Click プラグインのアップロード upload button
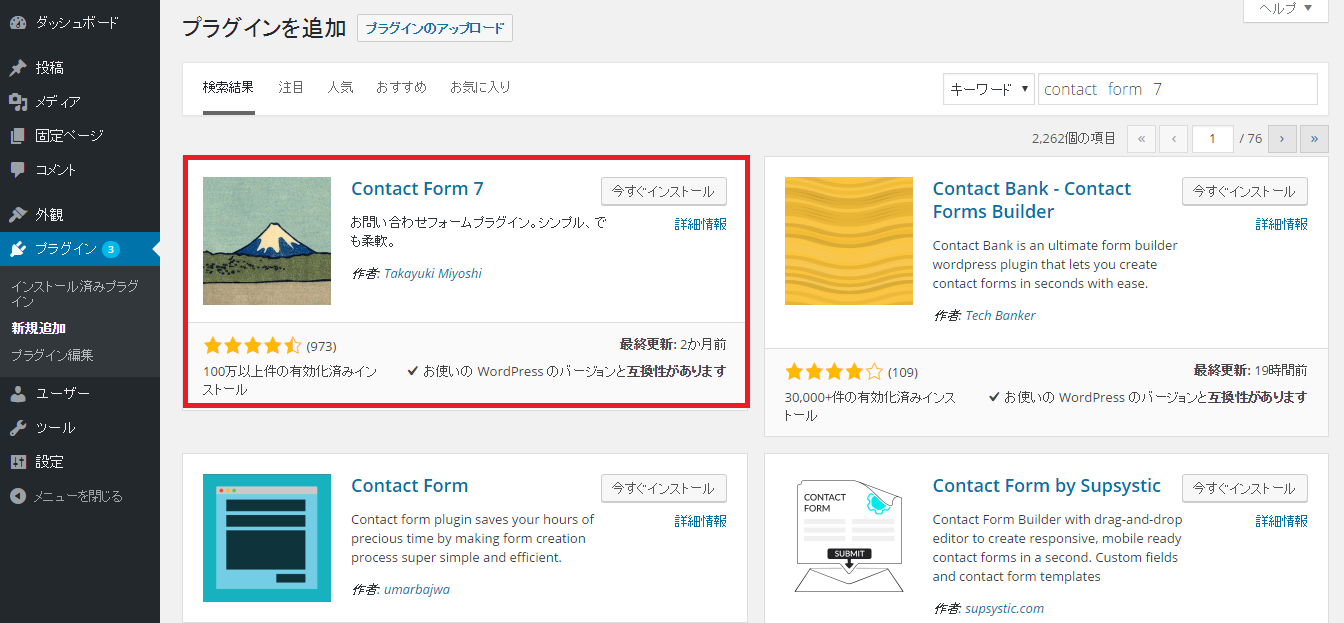Viewport: 1344px width, 623px height. click(434, 28)
